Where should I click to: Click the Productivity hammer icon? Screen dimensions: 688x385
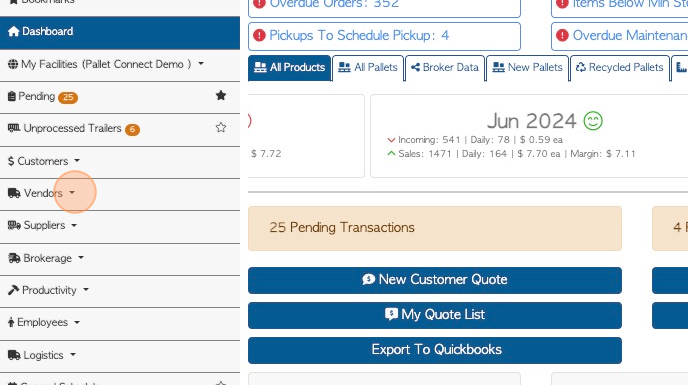[x=14, y=290]
